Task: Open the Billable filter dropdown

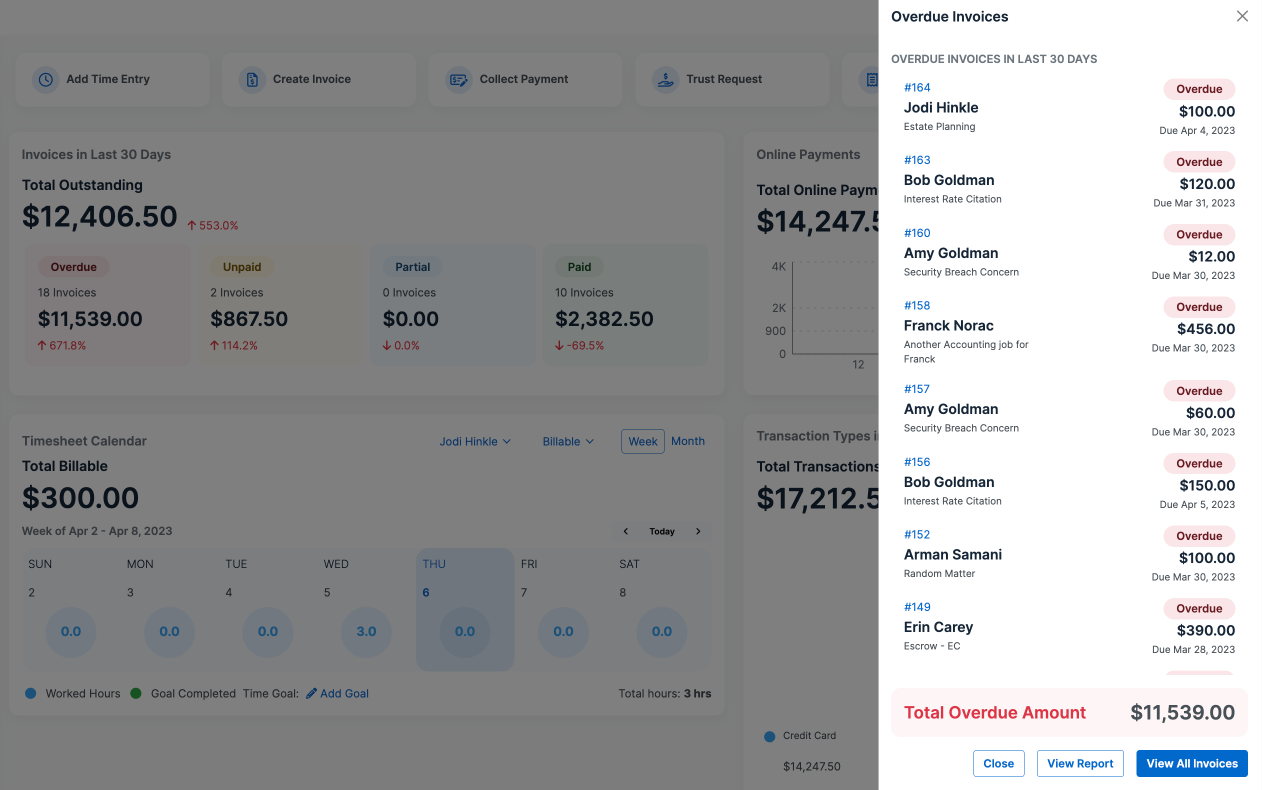Action: (568, 441)
